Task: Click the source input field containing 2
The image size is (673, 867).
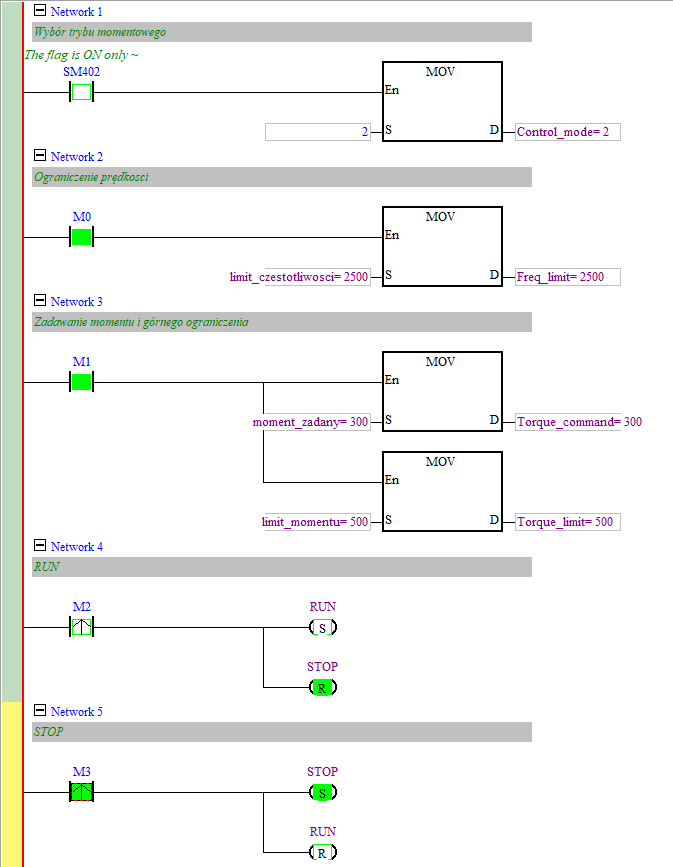Action: point(317,132)
